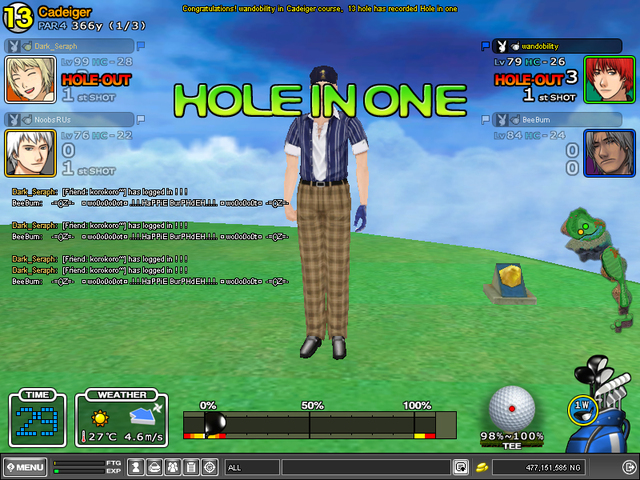Click the gold coins currency icon
Viewport: 640px width, 480px height.
(482, 467)
